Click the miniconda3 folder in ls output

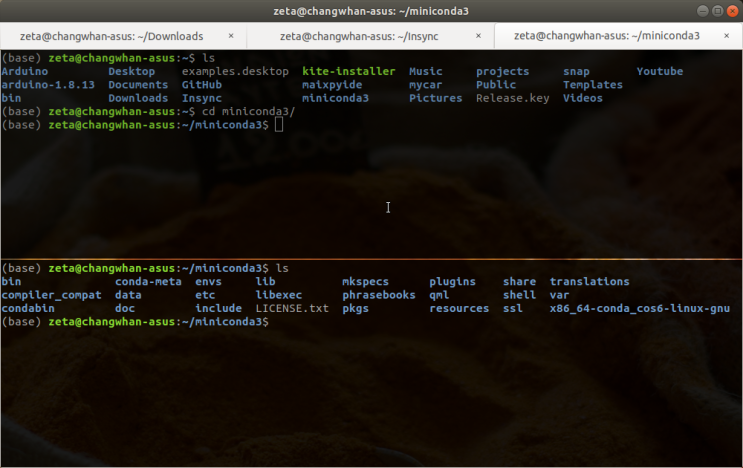(x=335, y=99)
